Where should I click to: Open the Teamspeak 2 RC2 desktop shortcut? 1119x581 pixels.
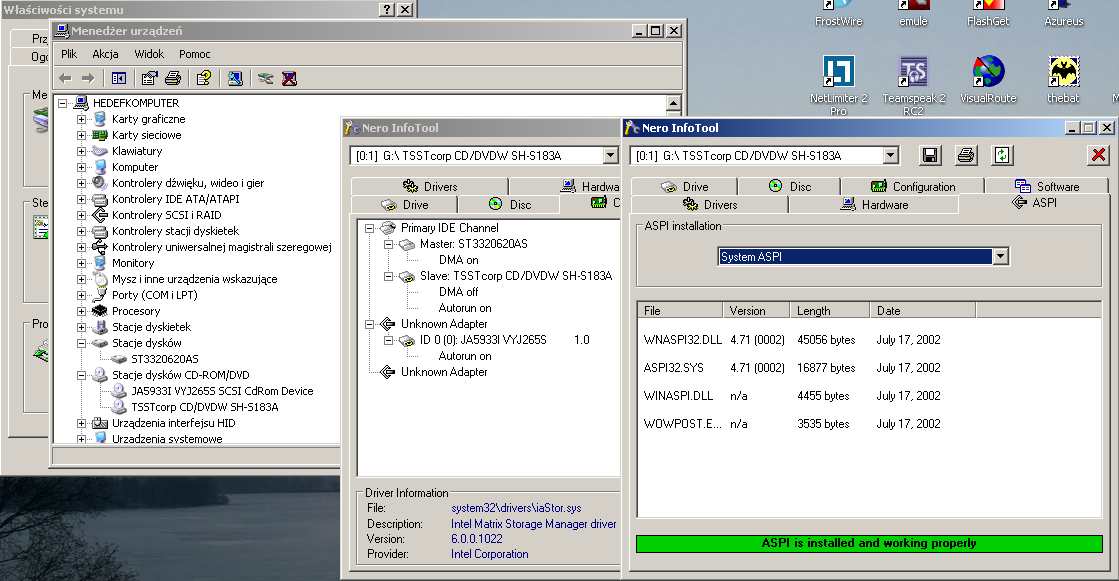pyautogui.click(x=913, y=85)
